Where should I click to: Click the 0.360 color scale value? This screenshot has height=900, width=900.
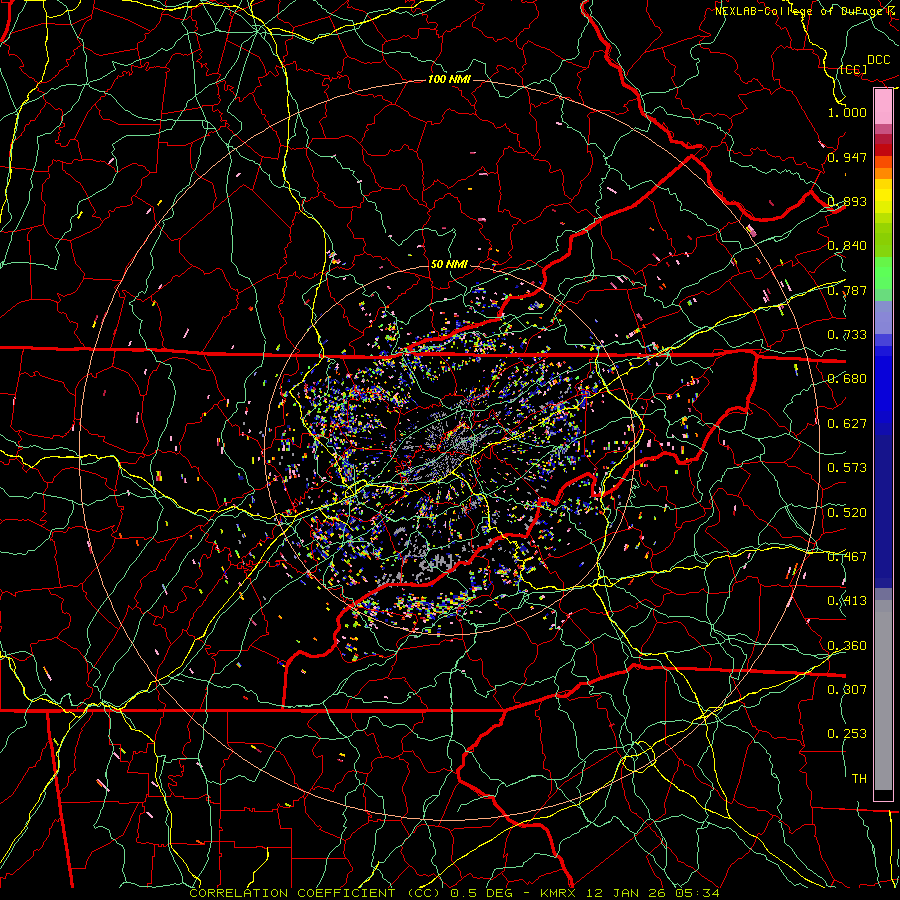pos(847,646)
